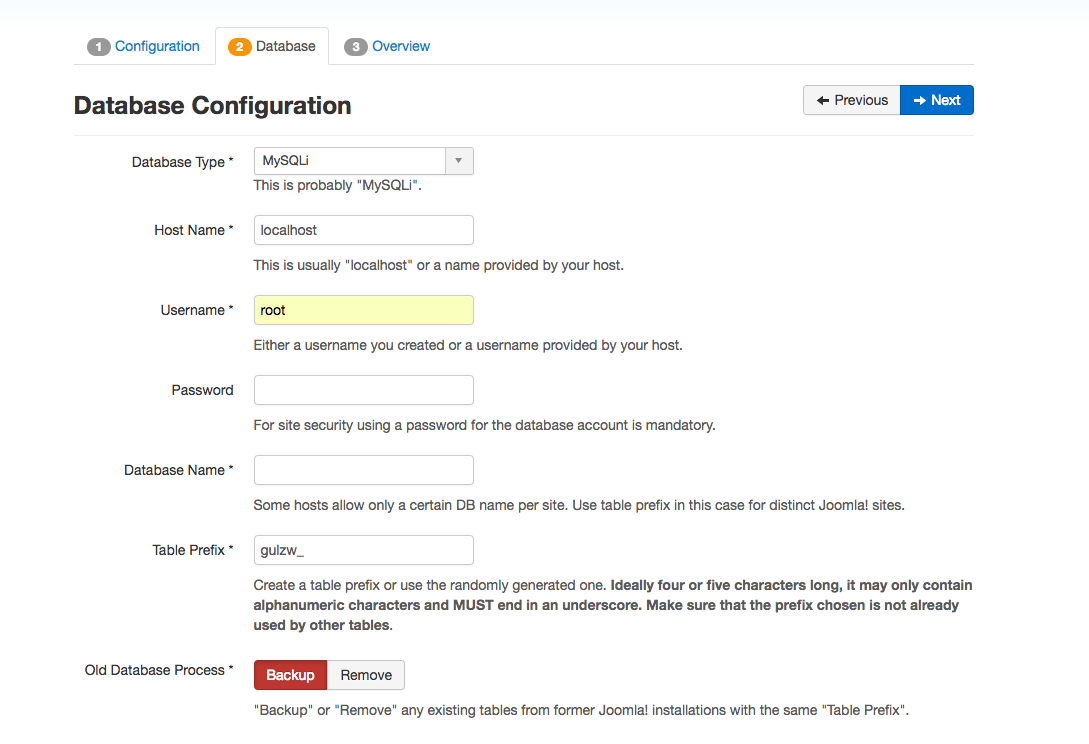Click the left arrow icon on Previous
1089x744 pixels.
[x=823, y=100]
